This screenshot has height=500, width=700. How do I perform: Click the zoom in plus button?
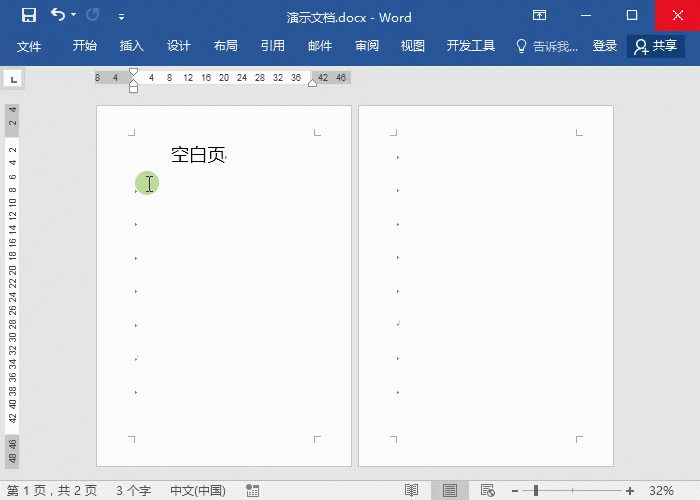click(x=630, y=491)
